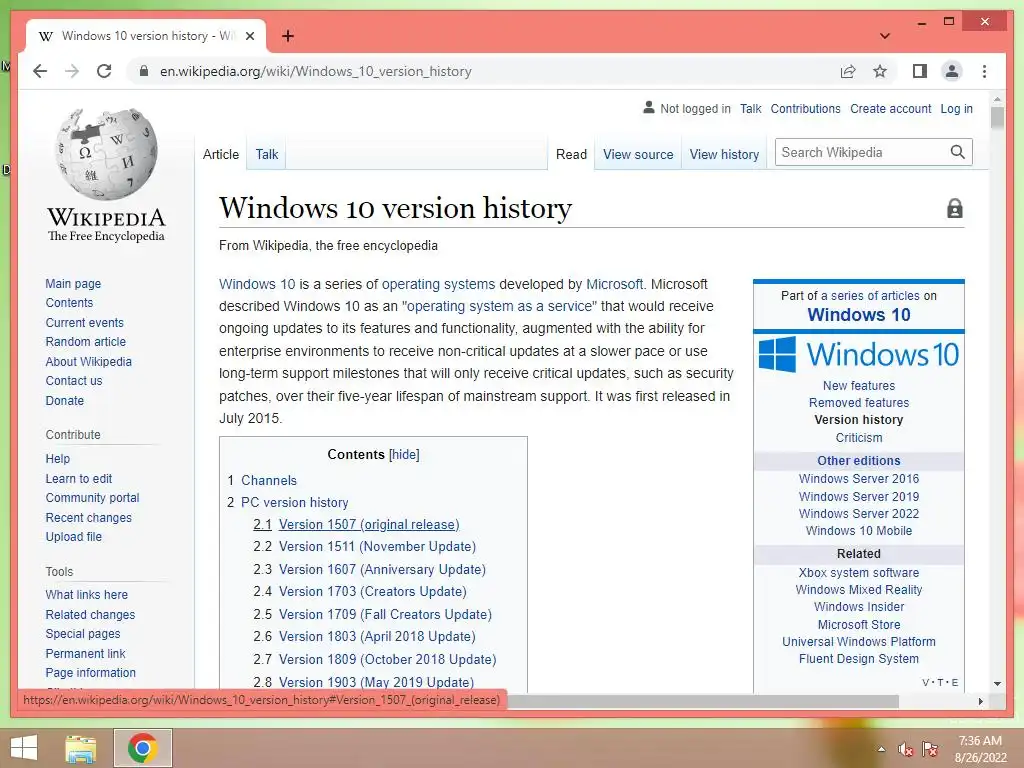Screen dimensions: 1024x768
Task: Click the page protection lock icon
Action: click(x=955, y=208)
